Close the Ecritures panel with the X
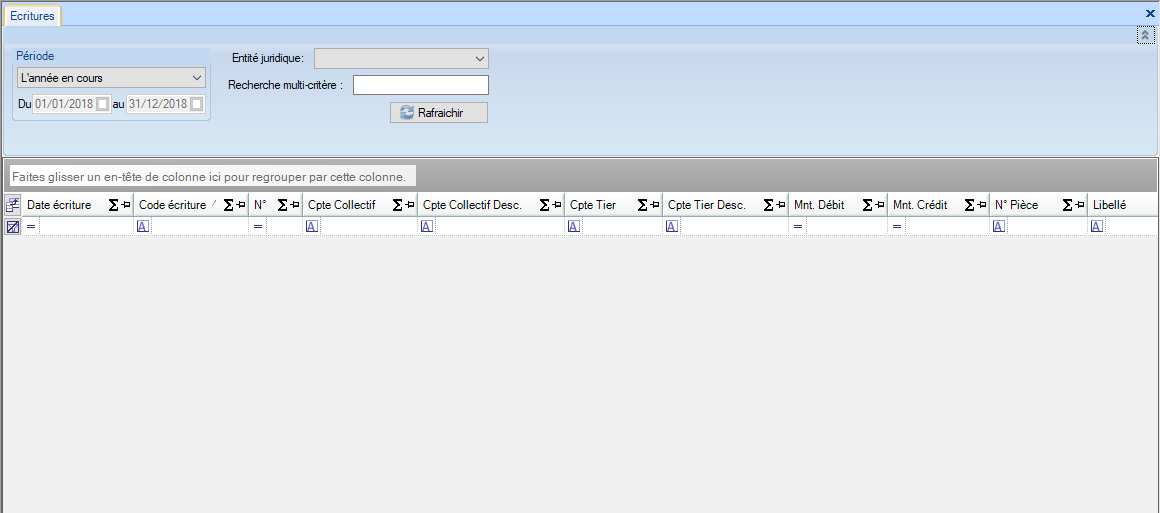This screenshot has height=513, width=1160. pyautogui.click(x=1150, y=14)
